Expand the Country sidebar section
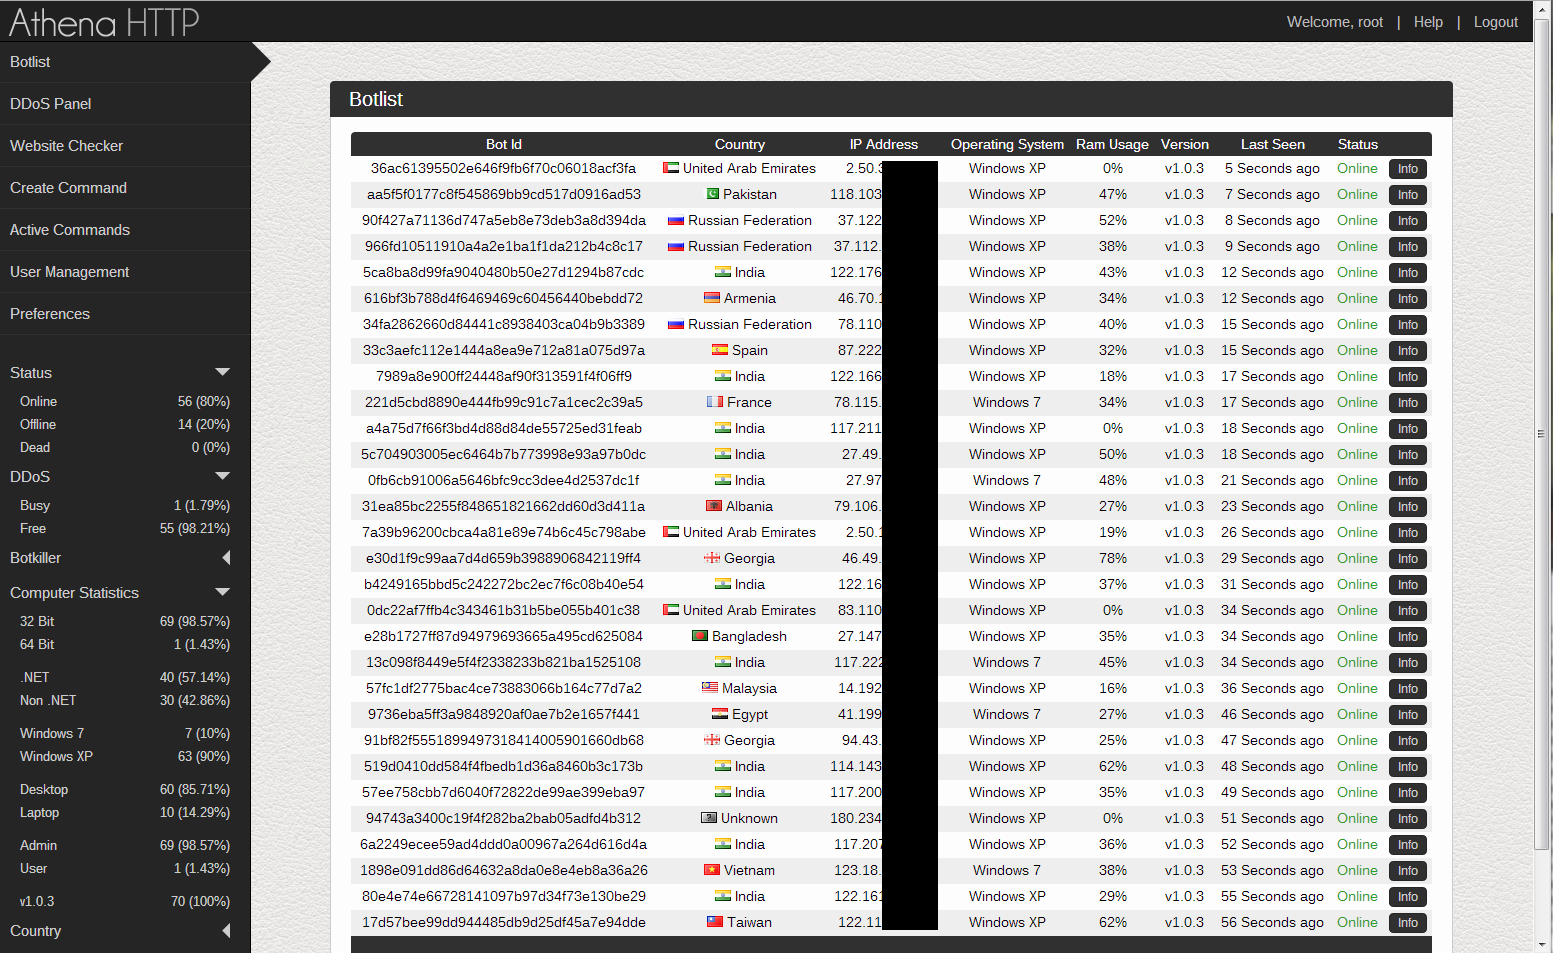 [x=226, y=931]
